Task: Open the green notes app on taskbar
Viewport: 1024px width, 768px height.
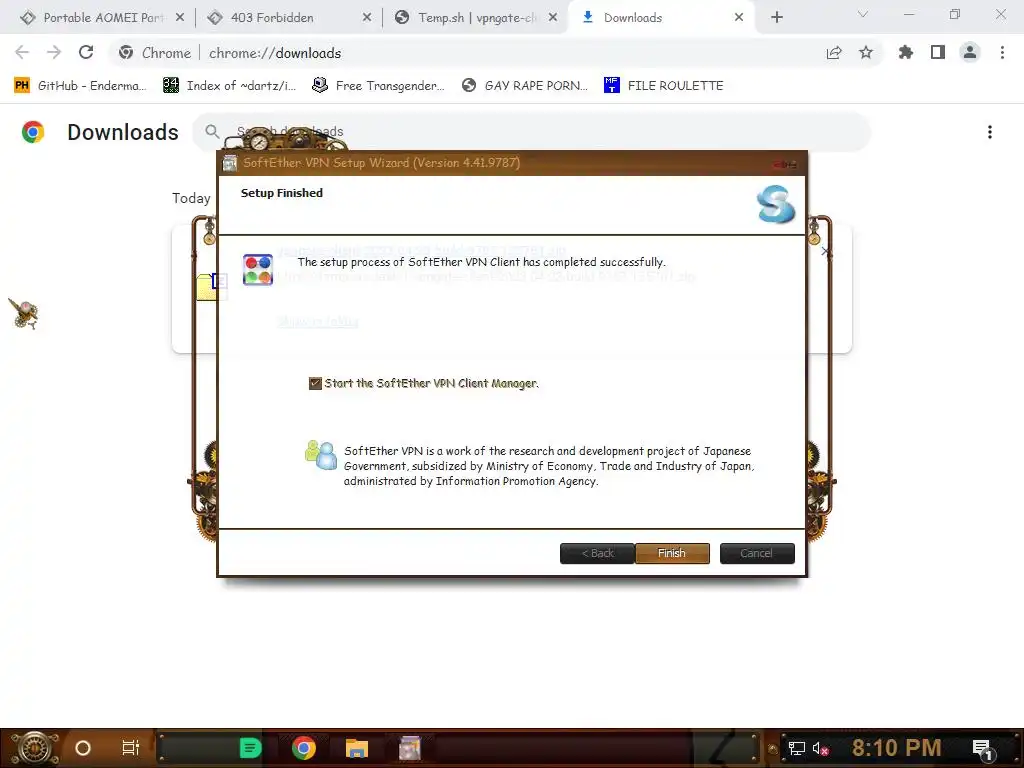Action: coord(250,748)
